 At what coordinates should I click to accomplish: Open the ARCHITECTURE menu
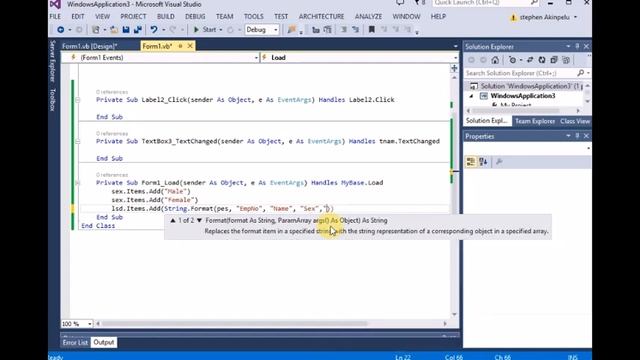(321, 16)
